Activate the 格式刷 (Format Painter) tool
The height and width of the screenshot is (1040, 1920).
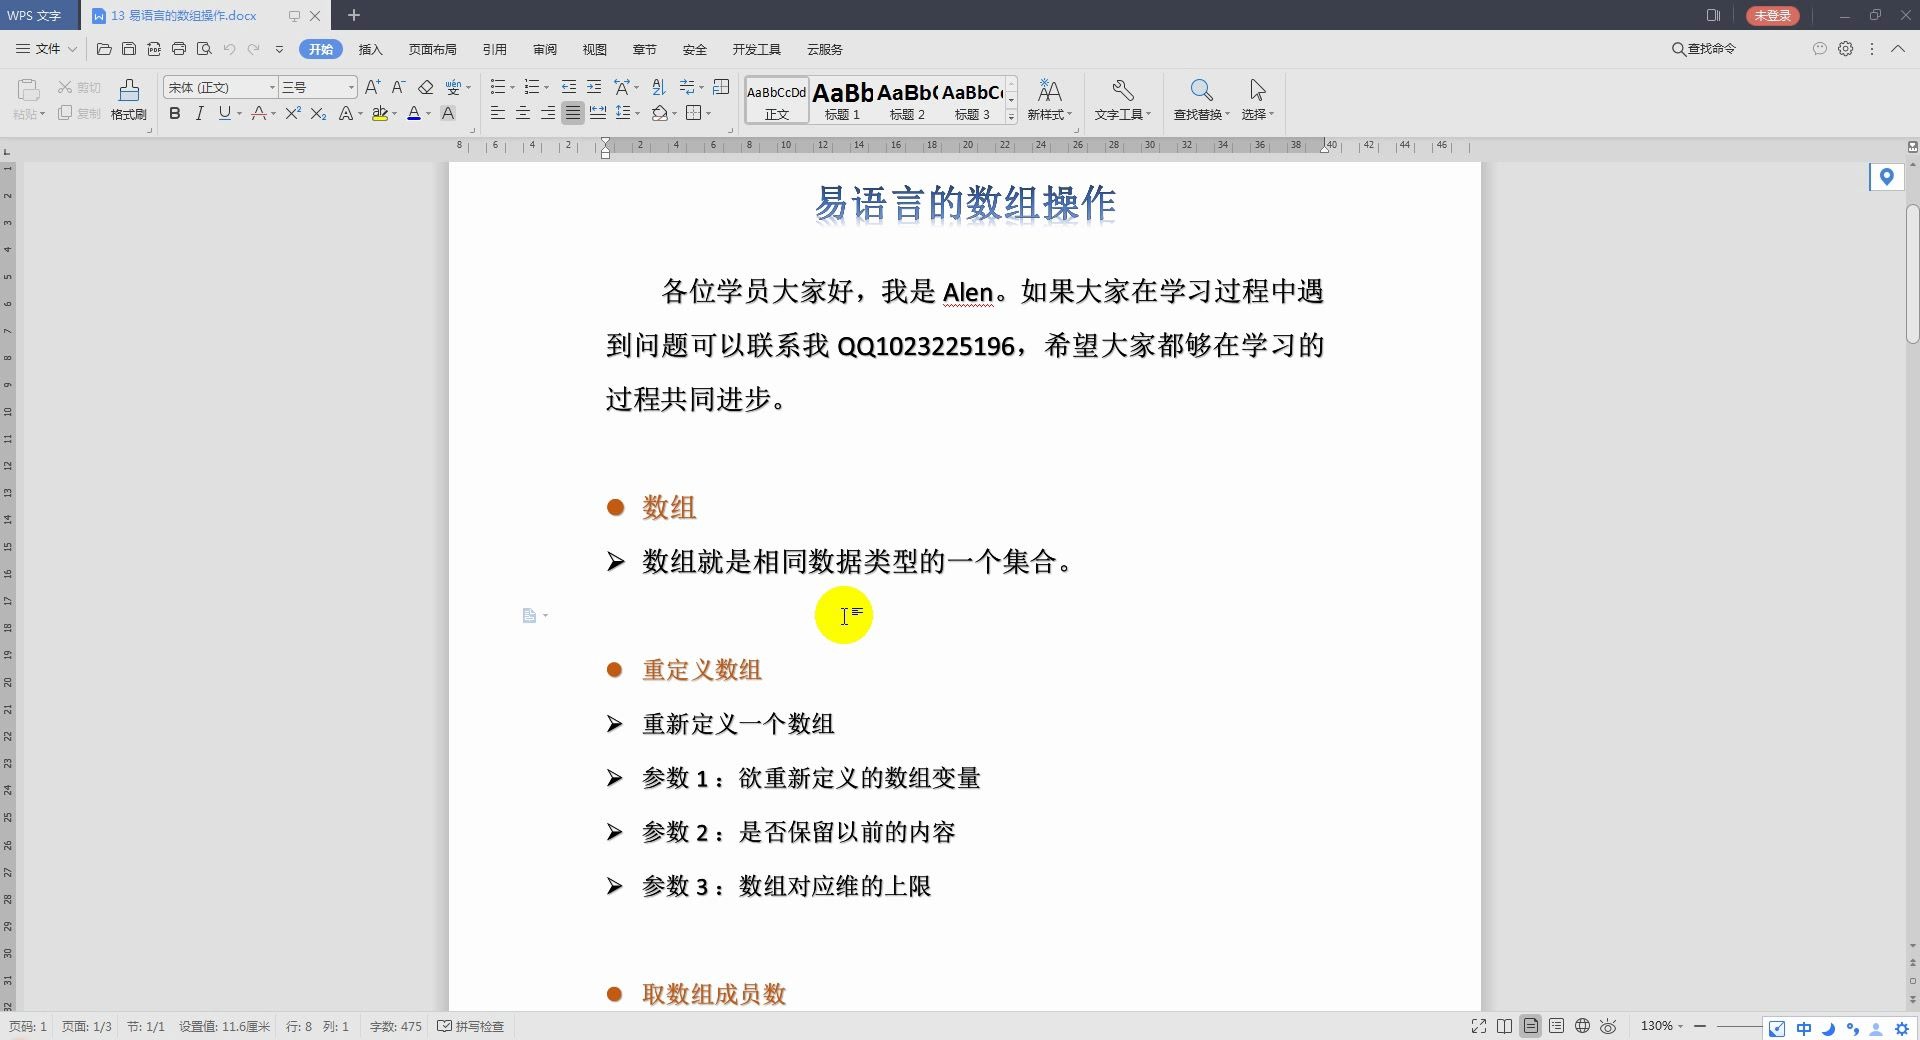point(128,100)
